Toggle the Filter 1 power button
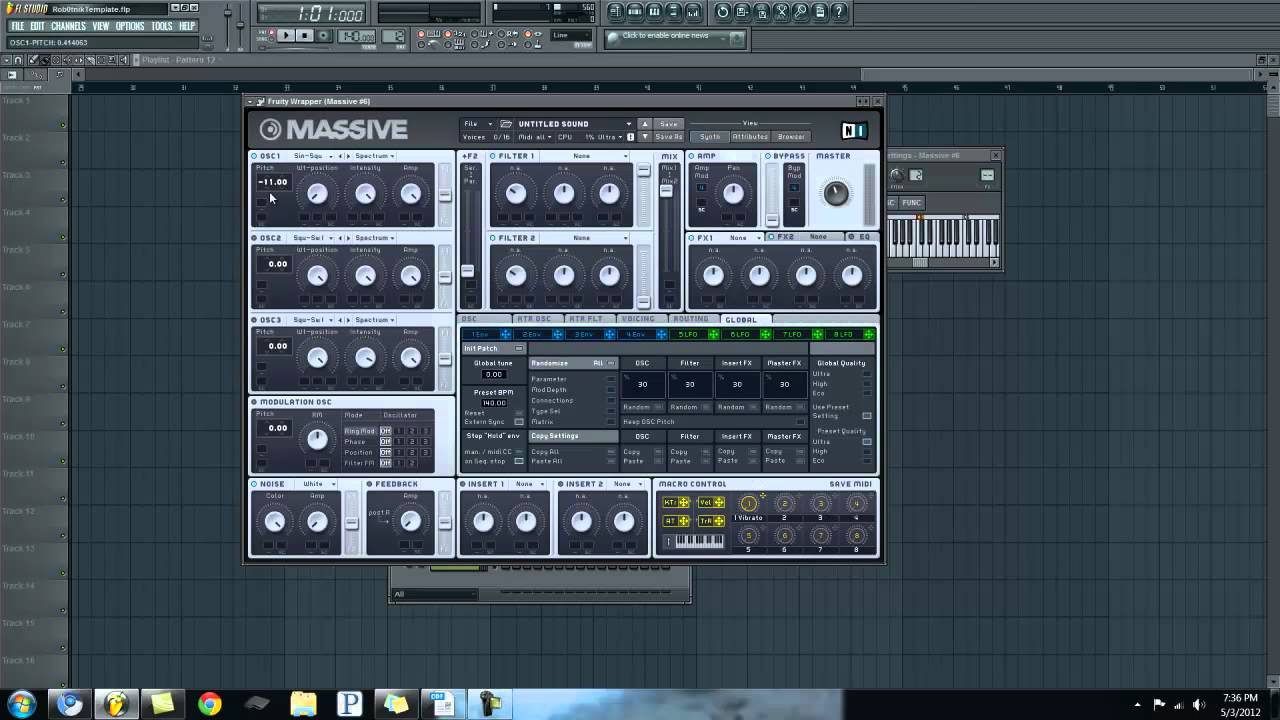This screenshot has width=1280, height=720. click(x=493, y=156)
